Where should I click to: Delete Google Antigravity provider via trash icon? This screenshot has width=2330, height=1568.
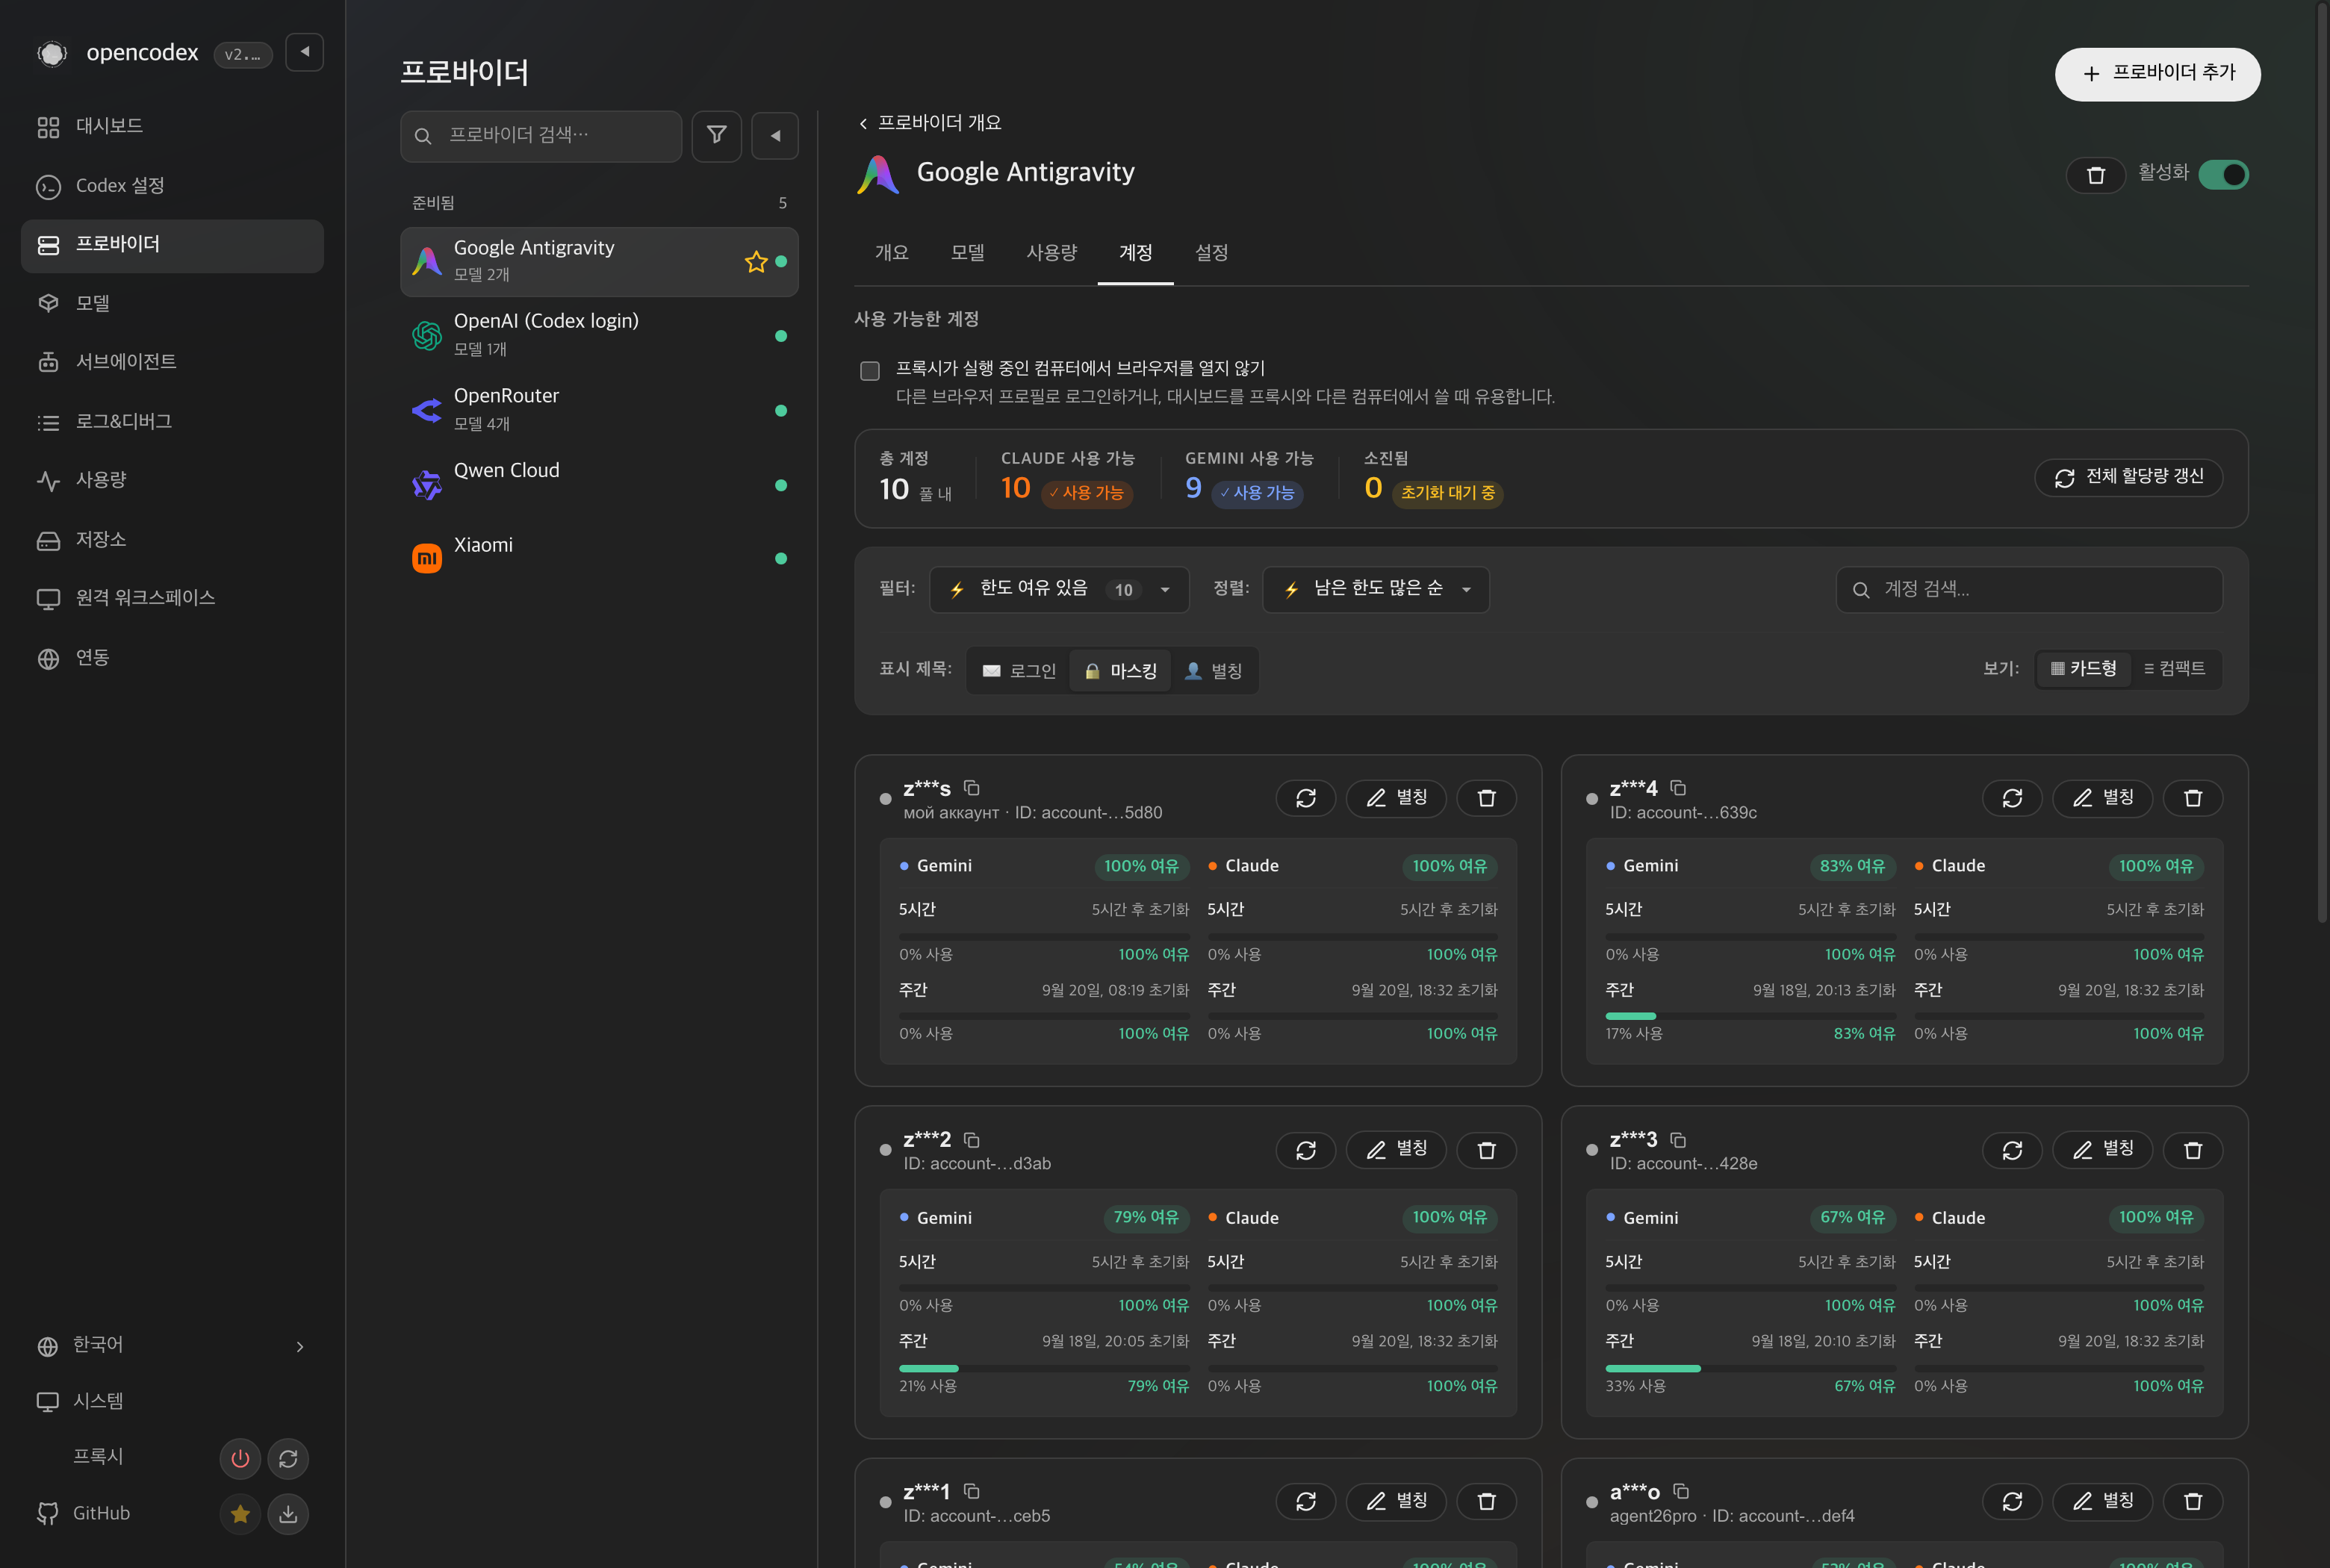pos(2096,175)
